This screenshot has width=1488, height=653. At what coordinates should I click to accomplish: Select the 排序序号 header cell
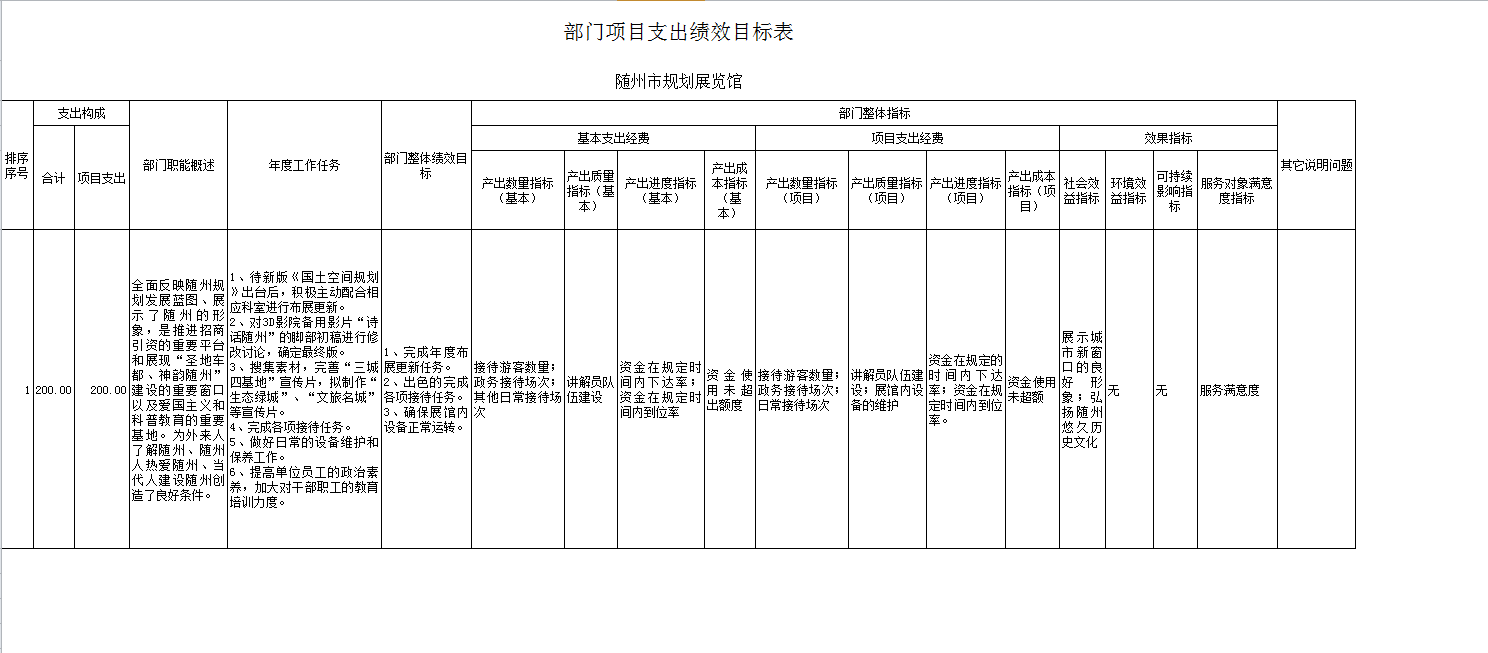(x=17, y=165)
